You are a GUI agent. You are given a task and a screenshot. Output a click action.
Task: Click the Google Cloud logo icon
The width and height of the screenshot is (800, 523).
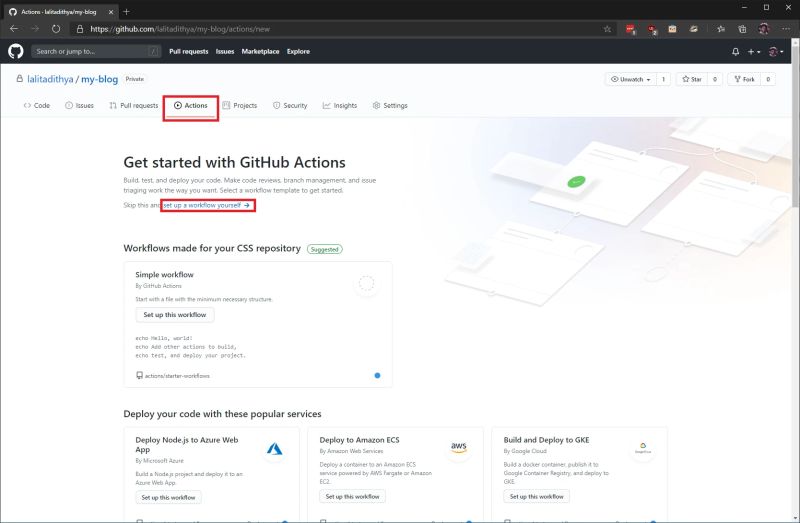643,449
